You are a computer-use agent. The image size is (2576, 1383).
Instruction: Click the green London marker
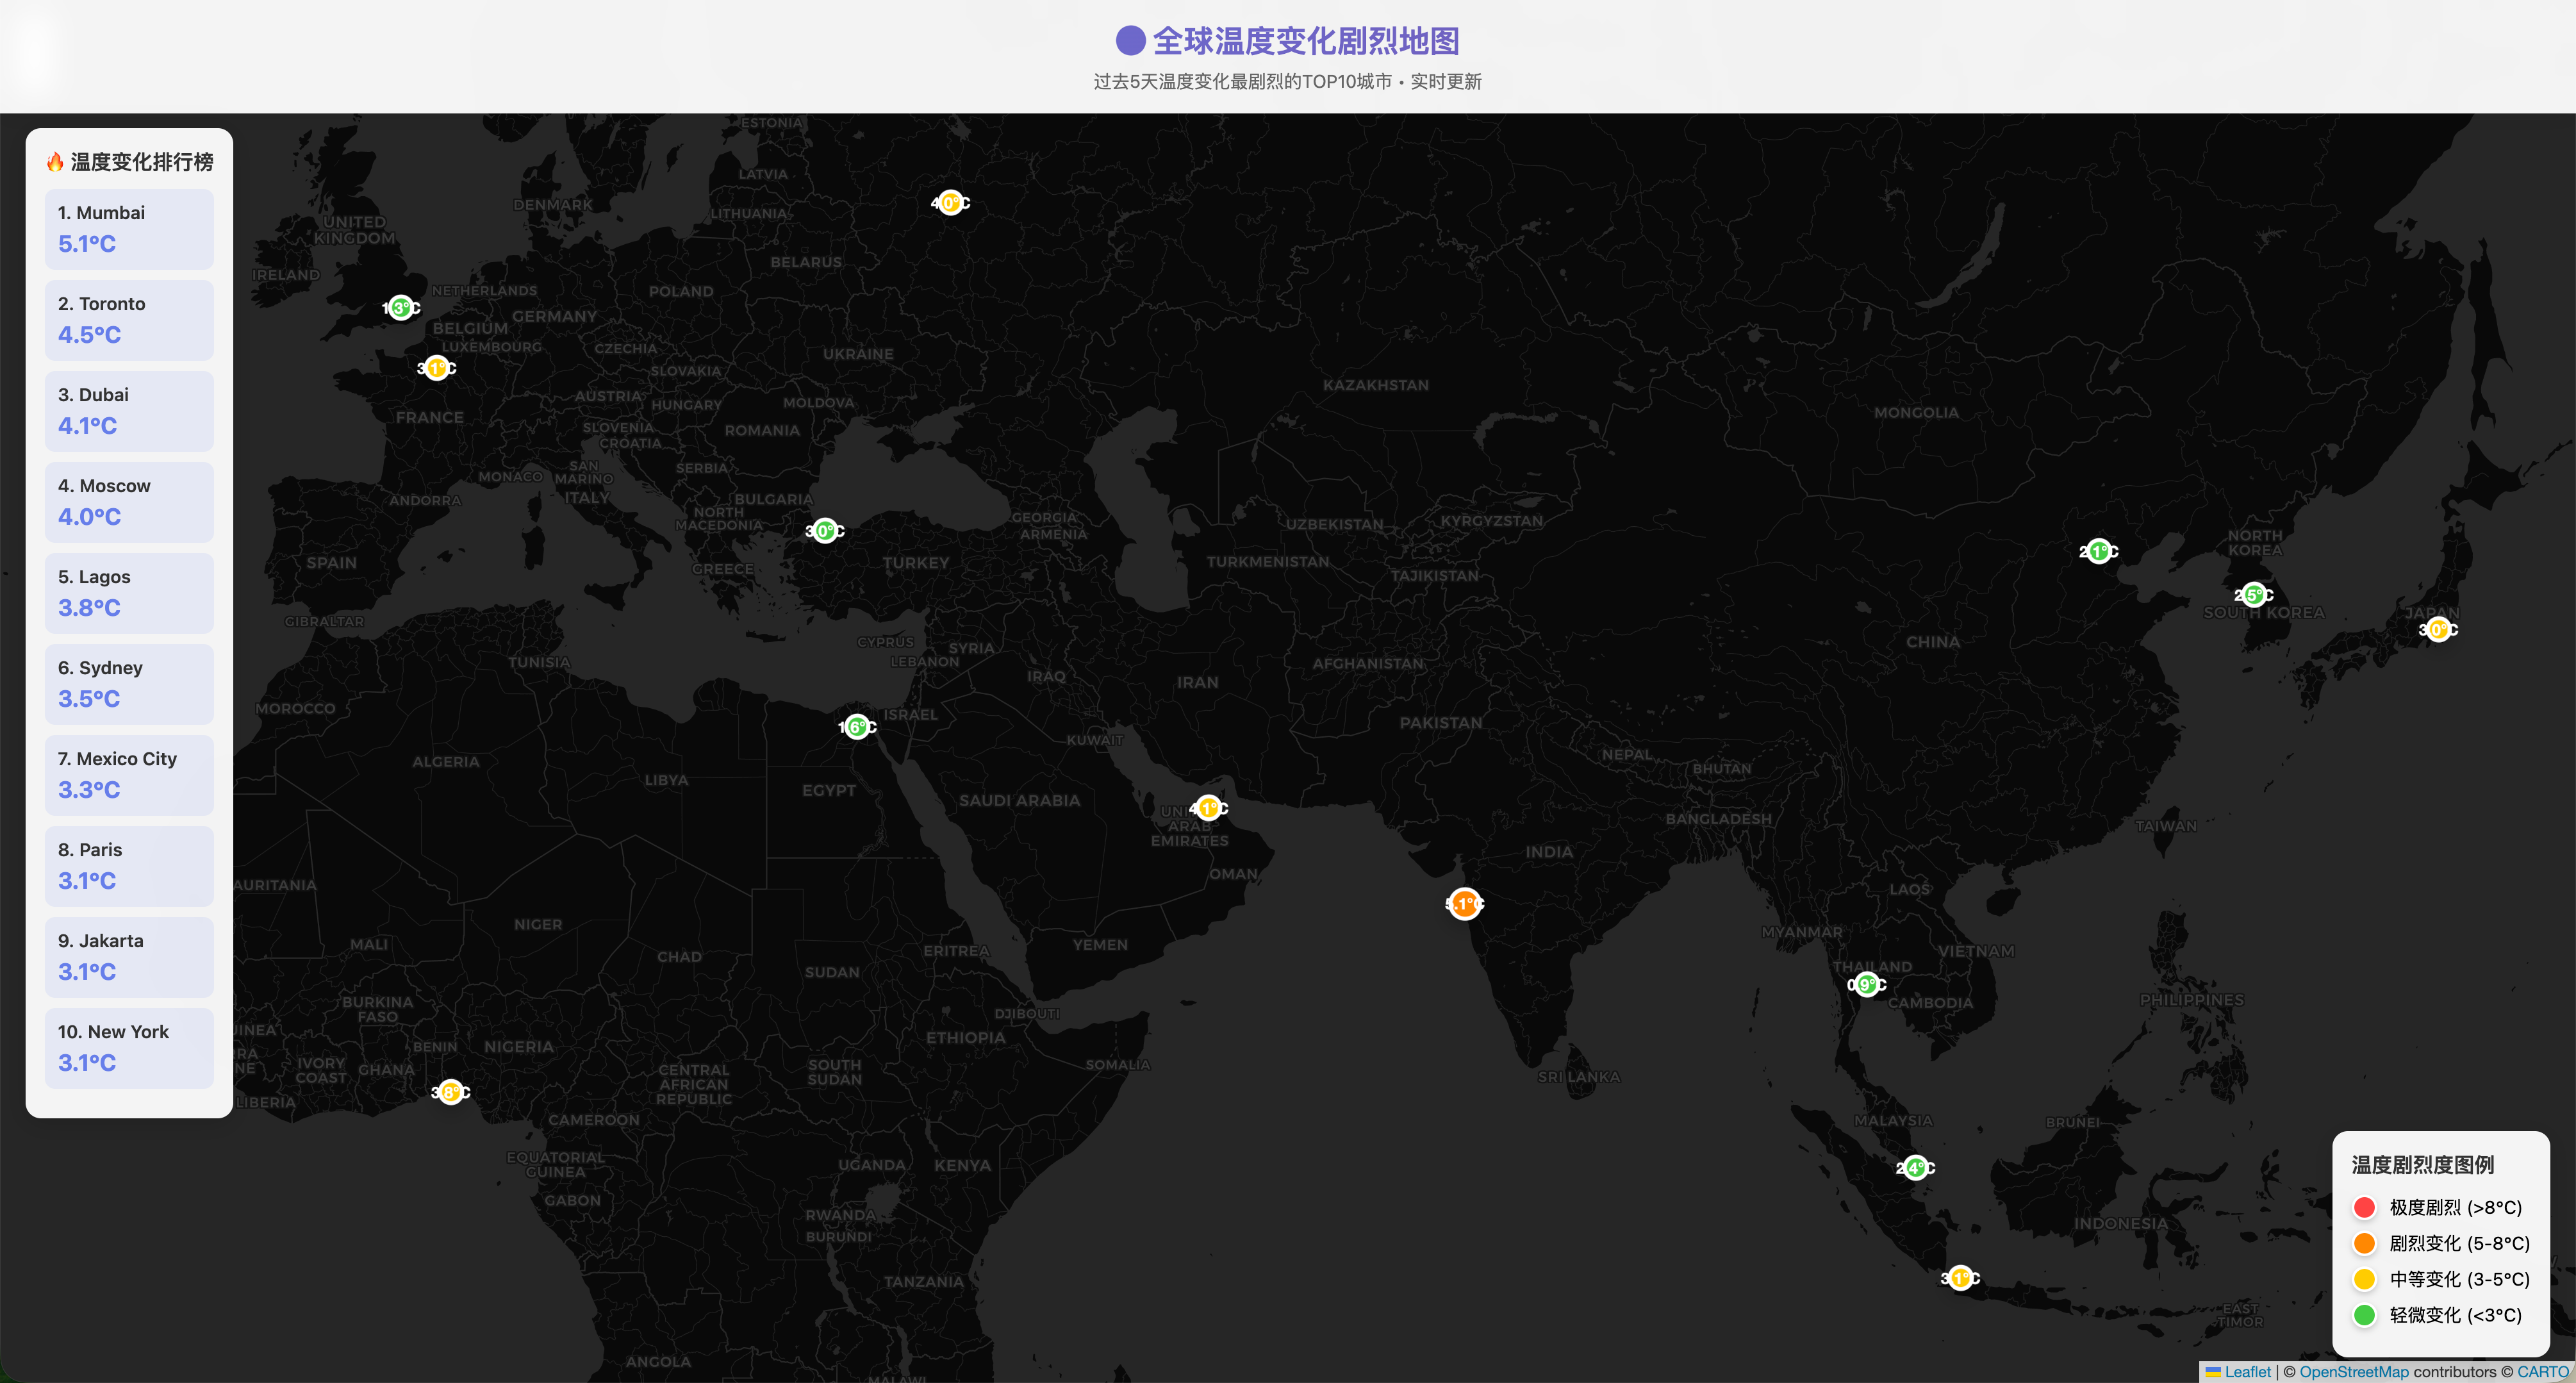pyautogui.click(x=401, y=308)
